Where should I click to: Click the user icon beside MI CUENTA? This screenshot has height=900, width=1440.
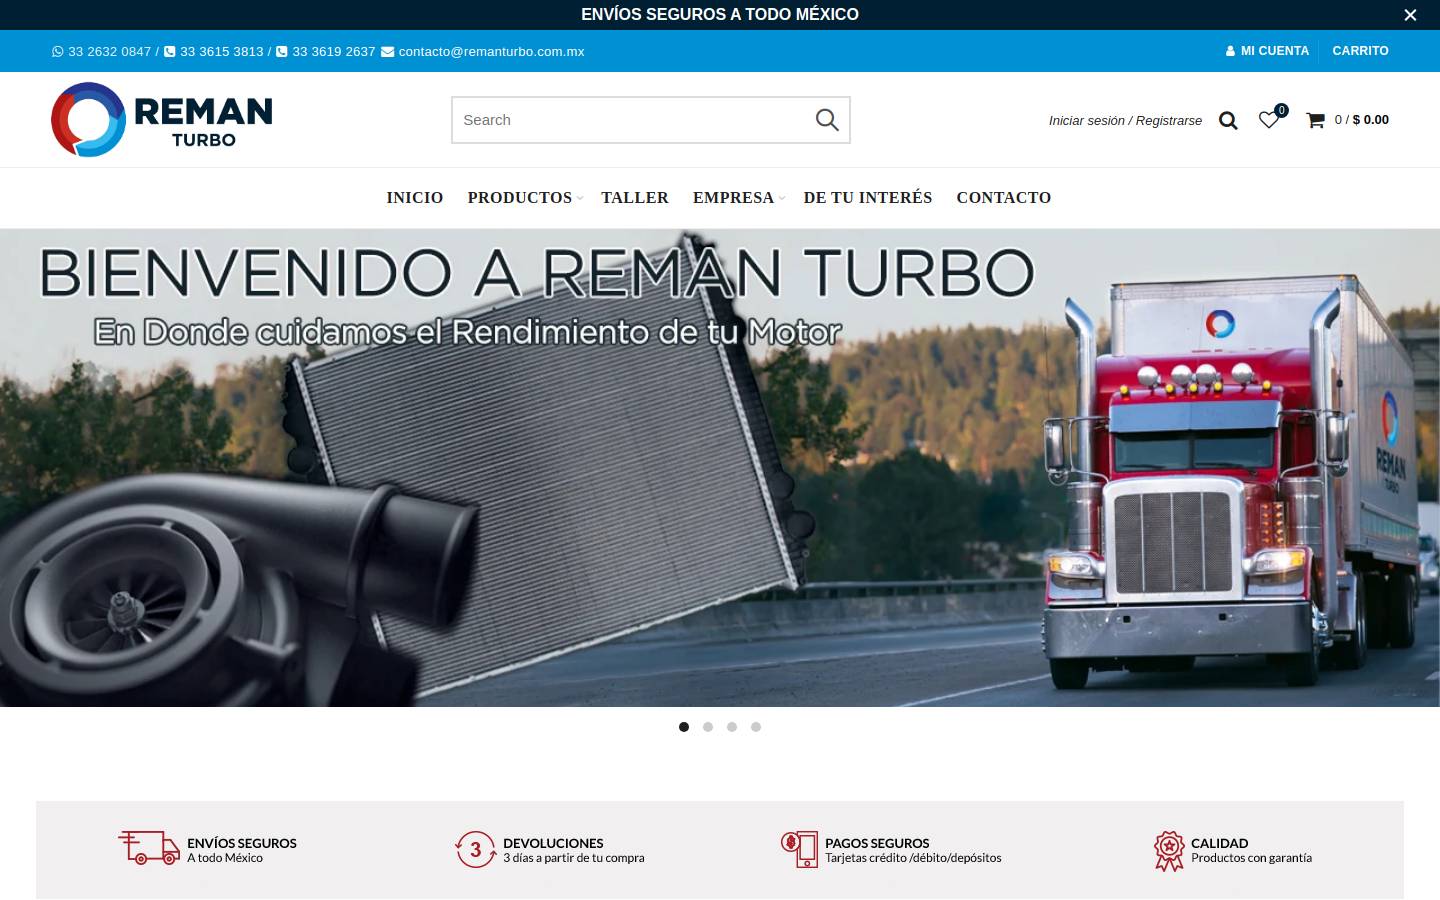click(x=1231, y=51)
